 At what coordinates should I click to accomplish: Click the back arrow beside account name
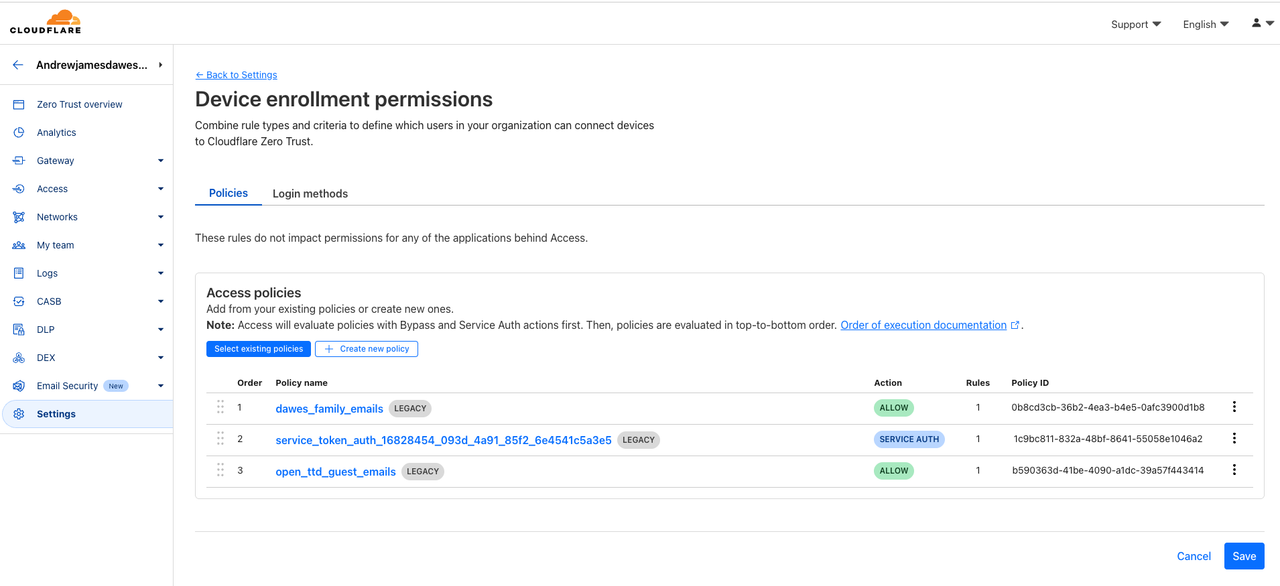tap(18, 65)
